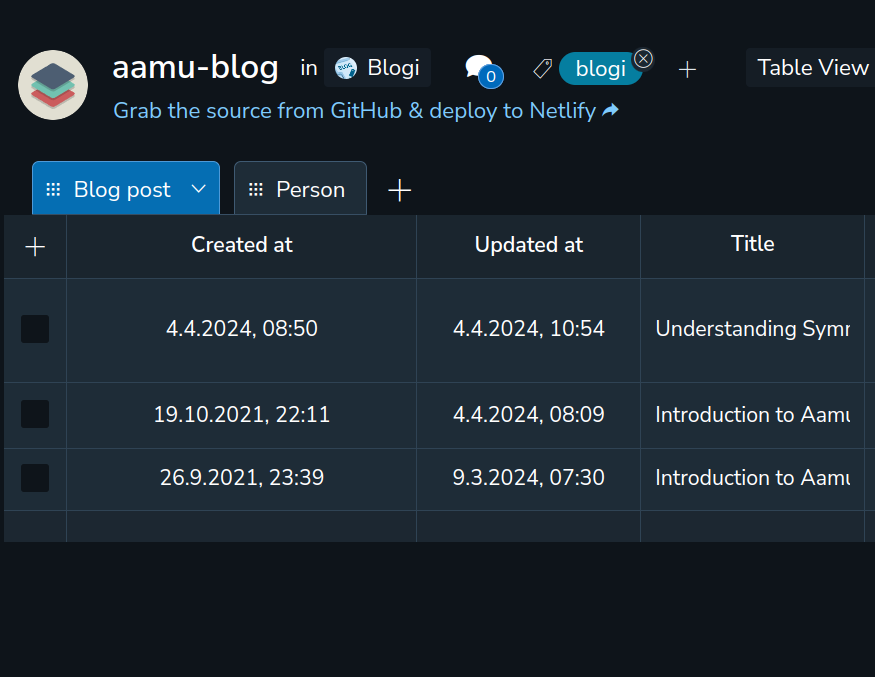Screen dimensions: 875x677
Task: Open Grab the source from GitHub link
Action: tap(354, 110)
